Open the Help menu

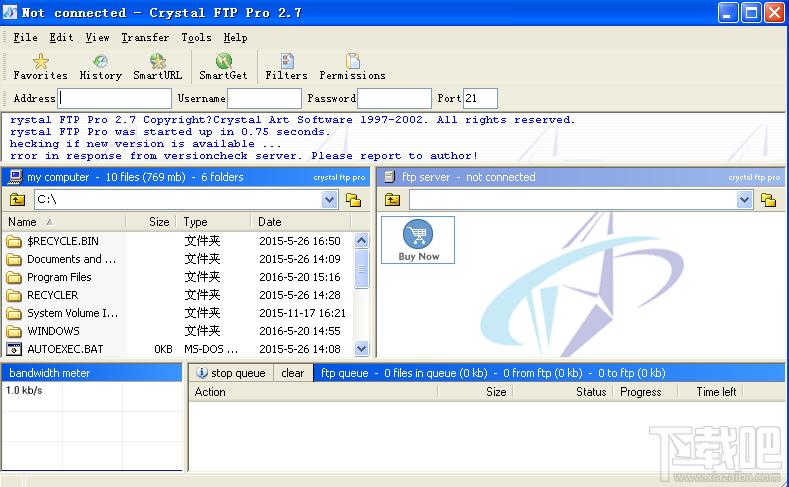pos(235,37)
